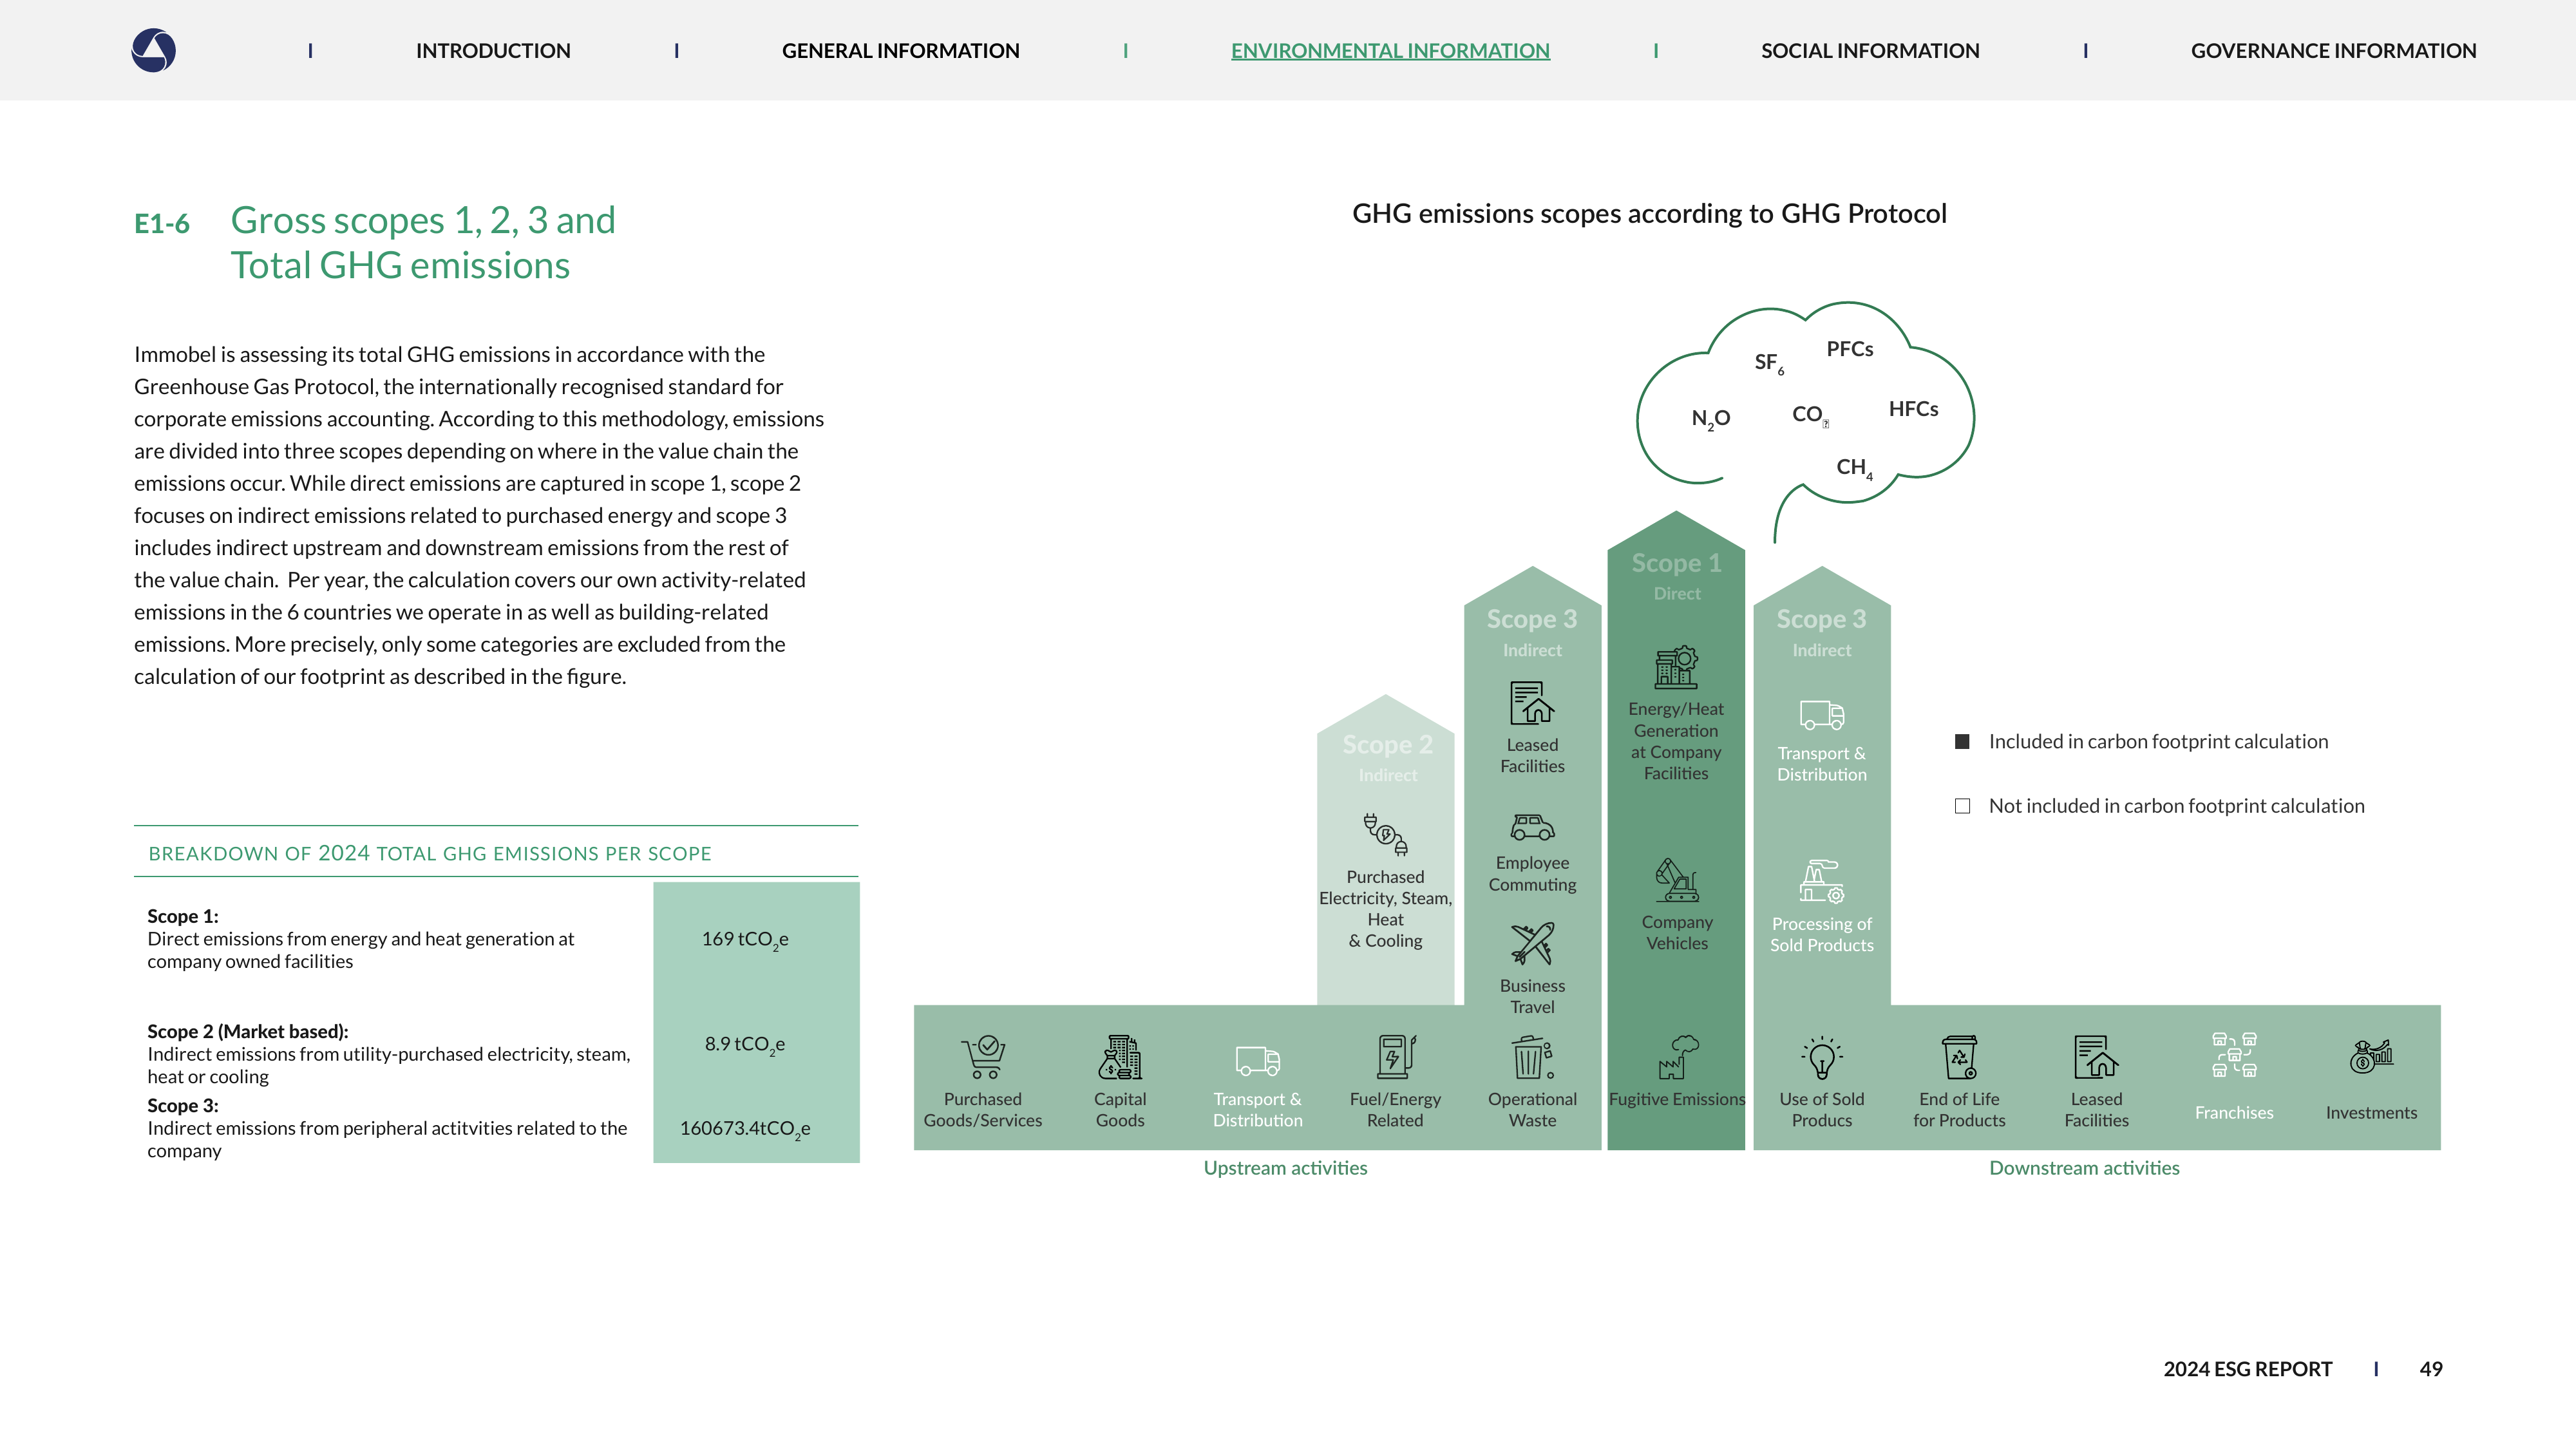This screenshot has width=2576, height=1449.
Task: Click the empty Not included legend square
Action: click(x=1962, y=806)
